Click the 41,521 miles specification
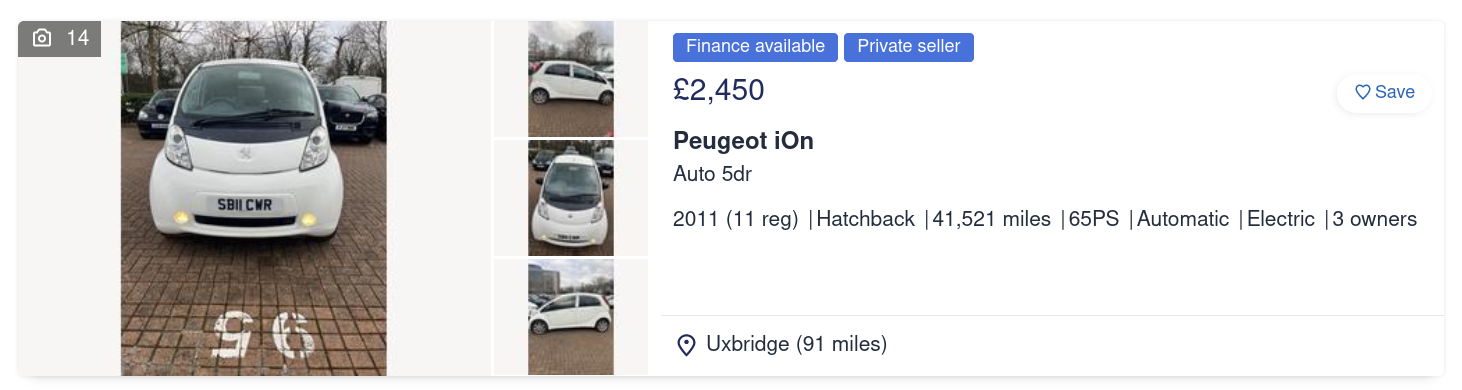Image resolution: width=1462 pixels, height=390 pixels. pyautogui.click(x=992, y=219)
